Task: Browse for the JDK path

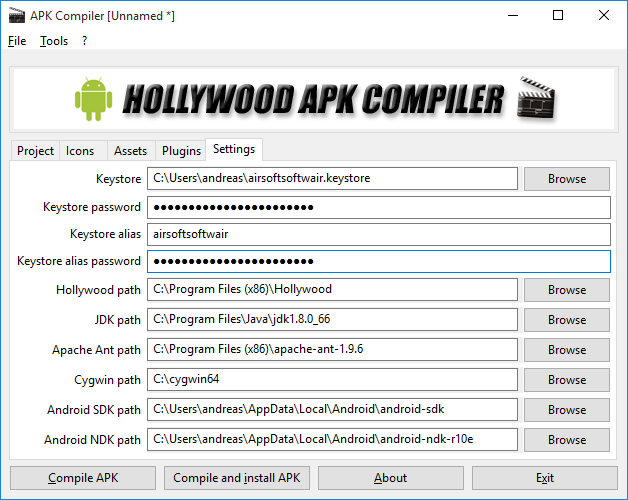Action: point(567,320)
